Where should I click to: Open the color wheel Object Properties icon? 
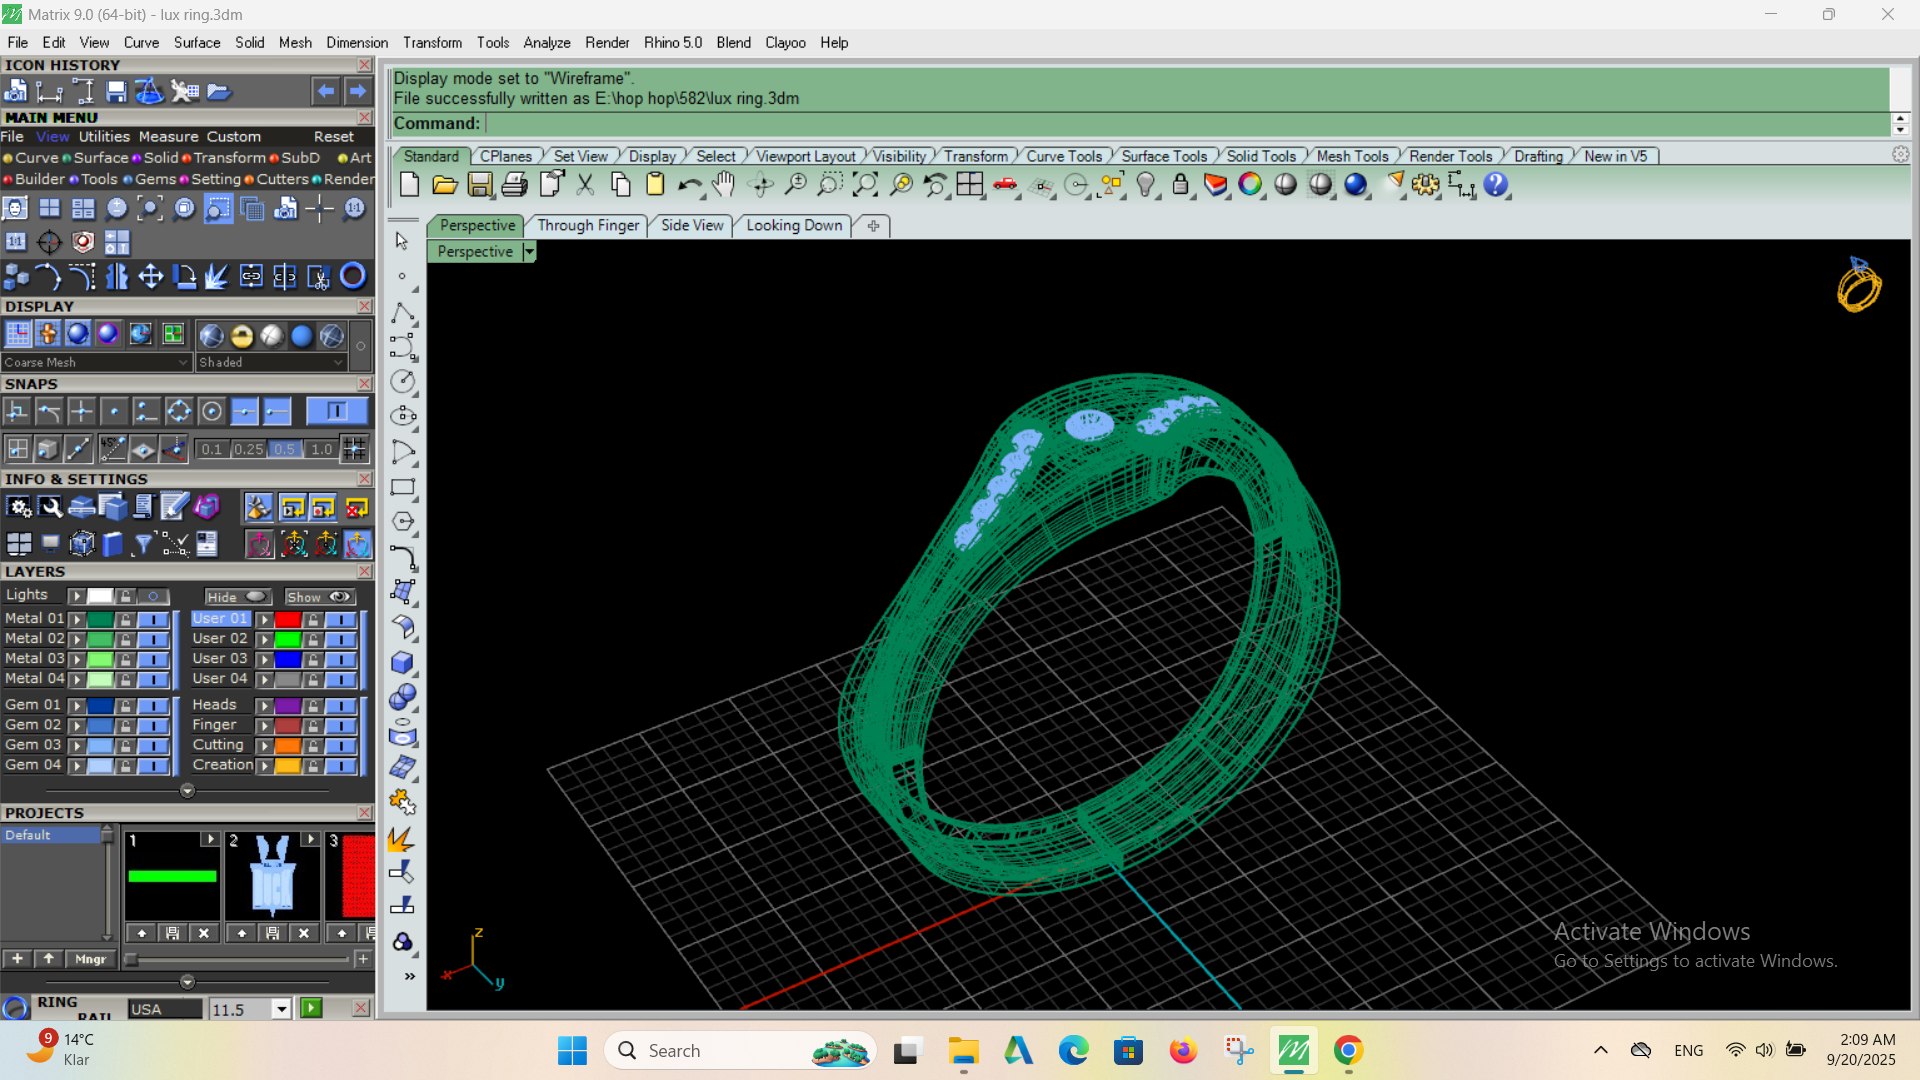click(1250, 185)
